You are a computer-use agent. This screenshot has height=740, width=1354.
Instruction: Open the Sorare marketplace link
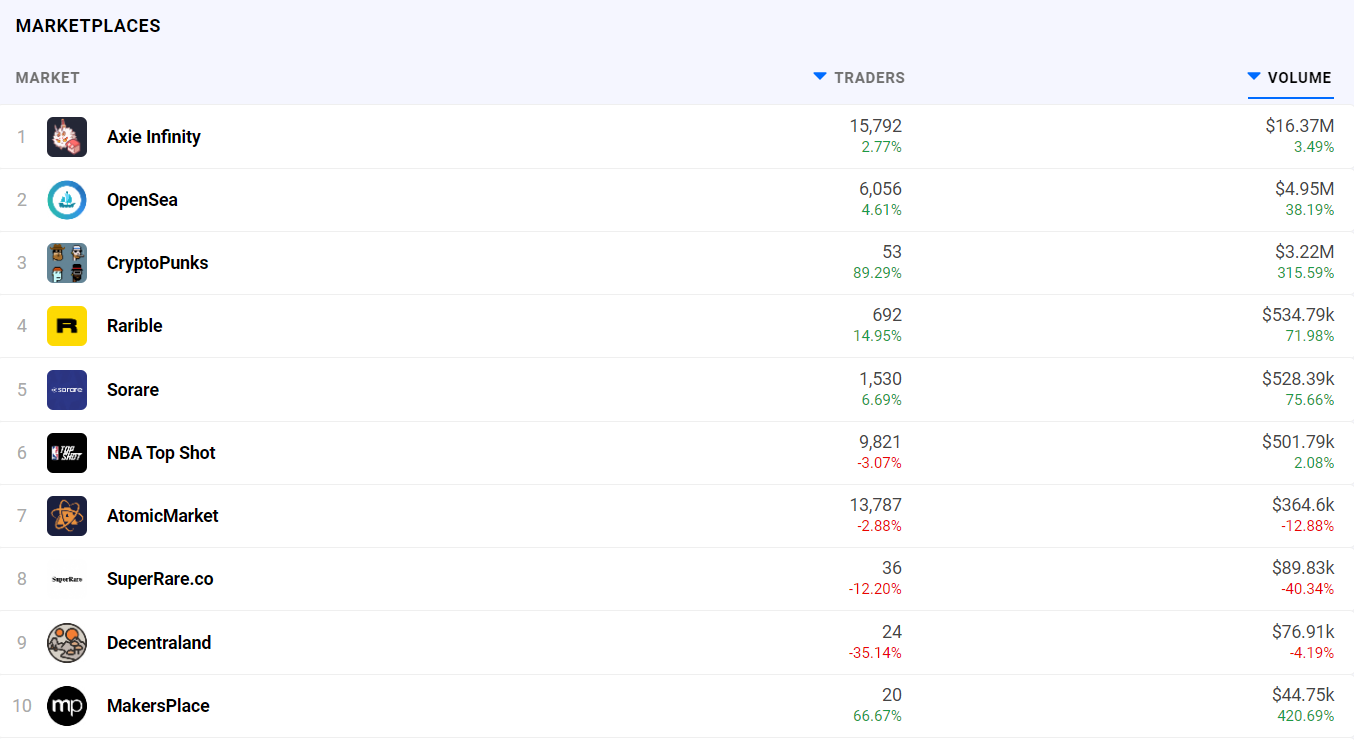click(133, 390)
